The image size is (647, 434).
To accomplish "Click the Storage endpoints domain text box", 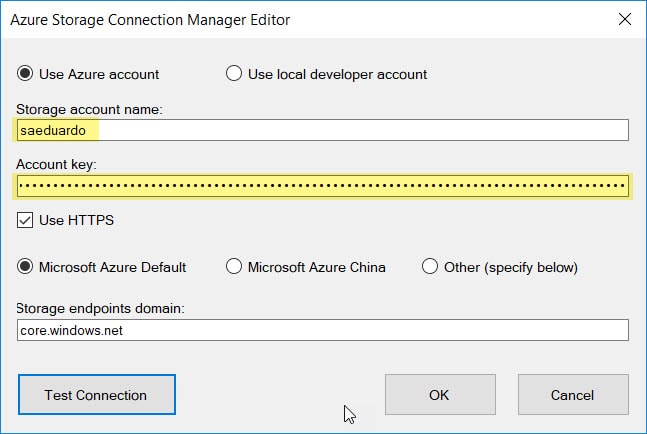I will point(322,330).
